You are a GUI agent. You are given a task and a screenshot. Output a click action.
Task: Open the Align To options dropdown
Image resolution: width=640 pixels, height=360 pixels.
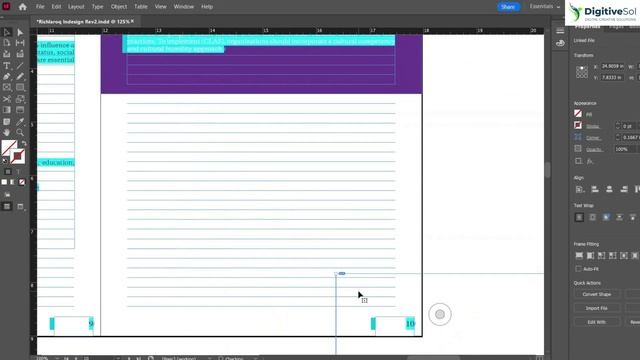click(x=579, y=189)
